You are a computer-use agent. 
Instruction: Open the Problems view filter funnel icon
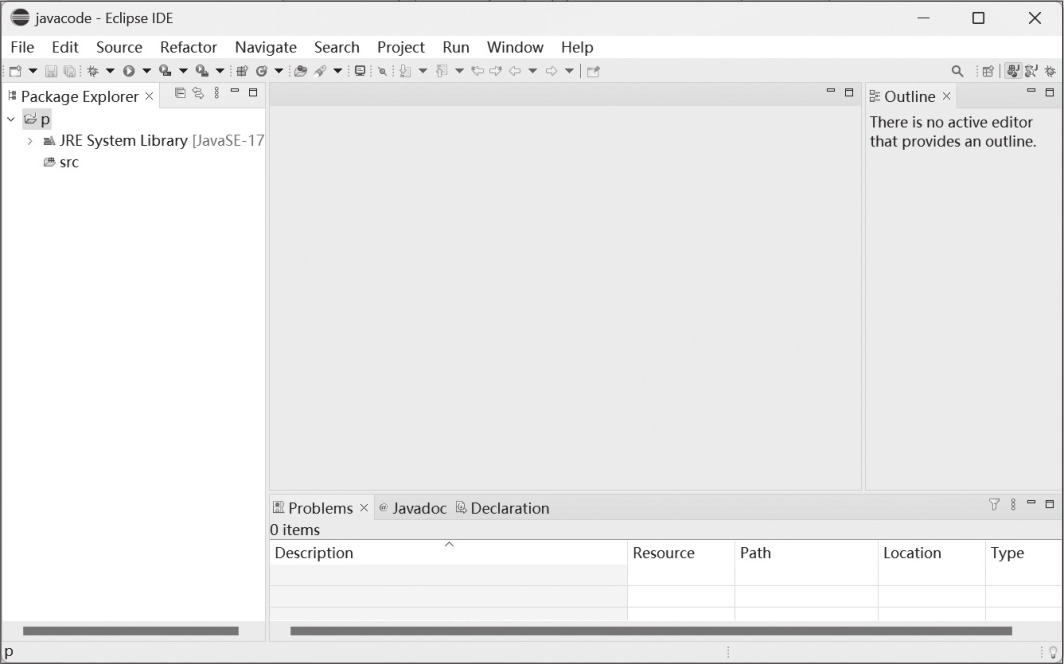click(x=994, y=504)
